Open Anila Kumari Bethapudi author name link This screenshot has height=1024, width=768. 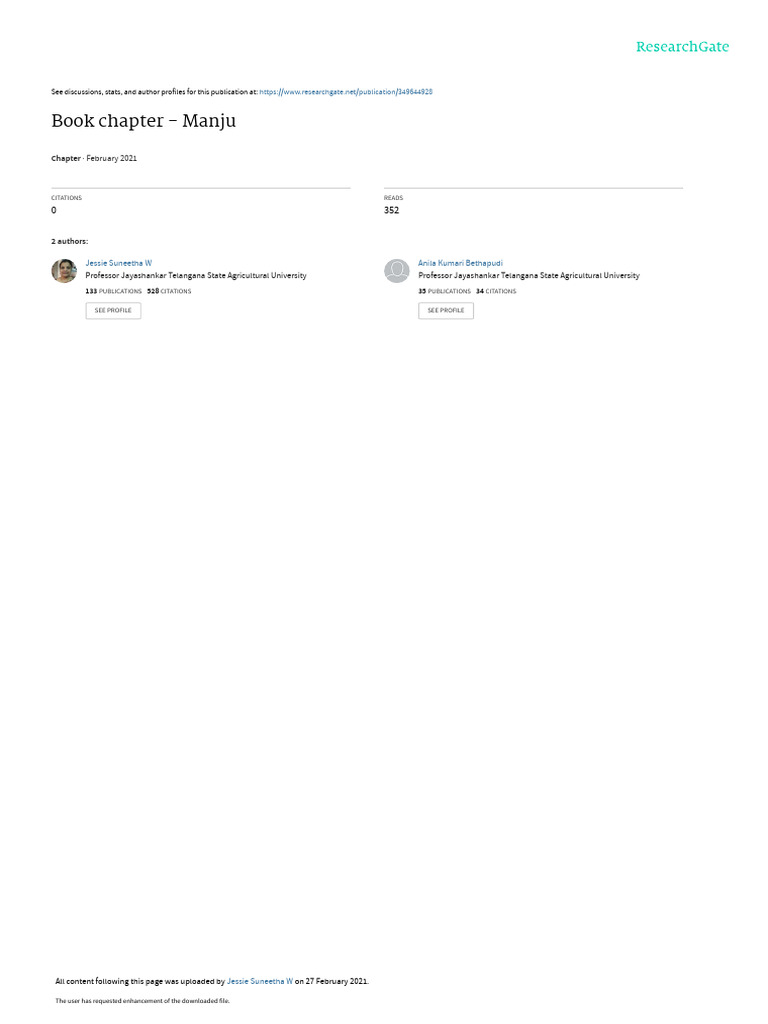[460, 263]
